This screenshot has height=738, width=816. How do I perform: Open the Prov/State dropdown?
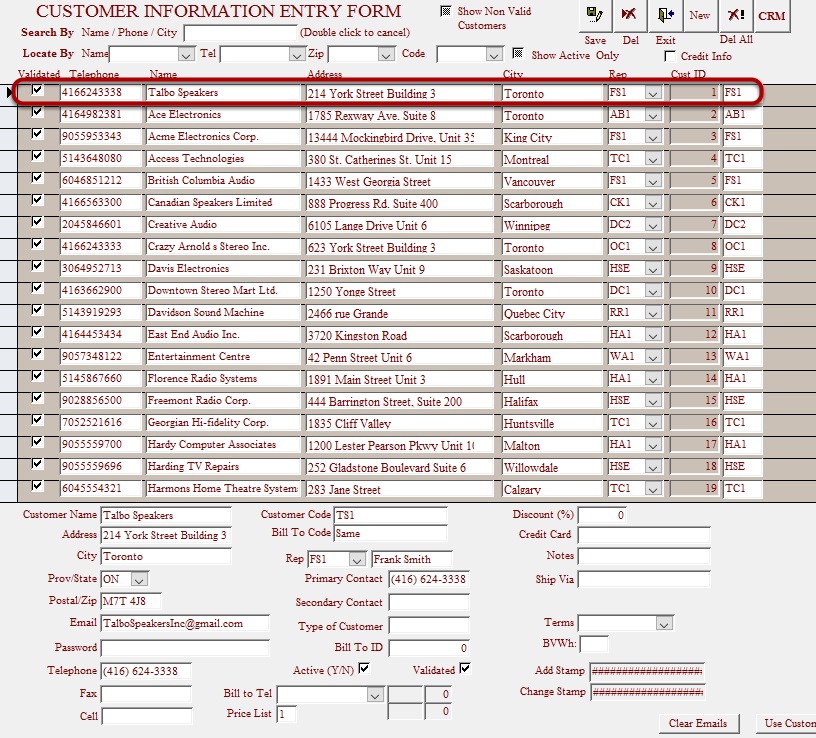pos(139,579)
